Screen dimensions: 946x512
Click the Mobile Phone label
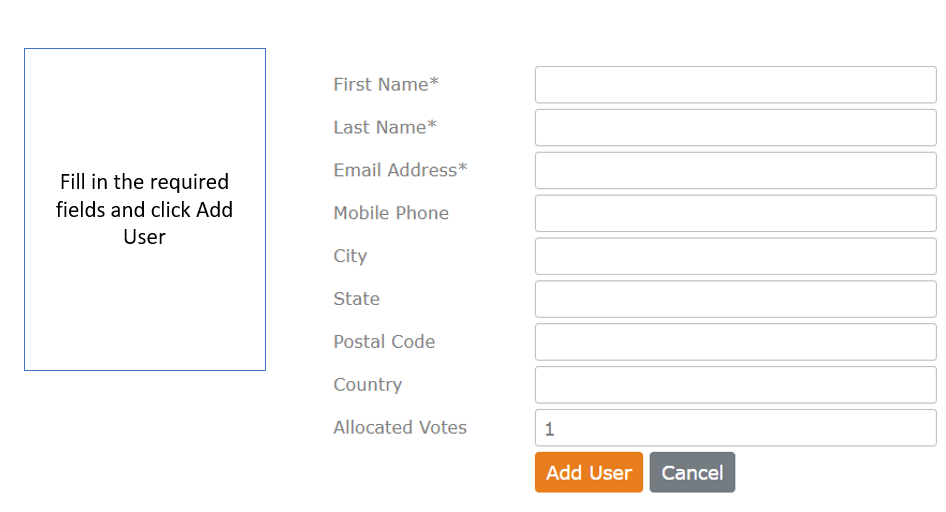(x=391, y=213)
